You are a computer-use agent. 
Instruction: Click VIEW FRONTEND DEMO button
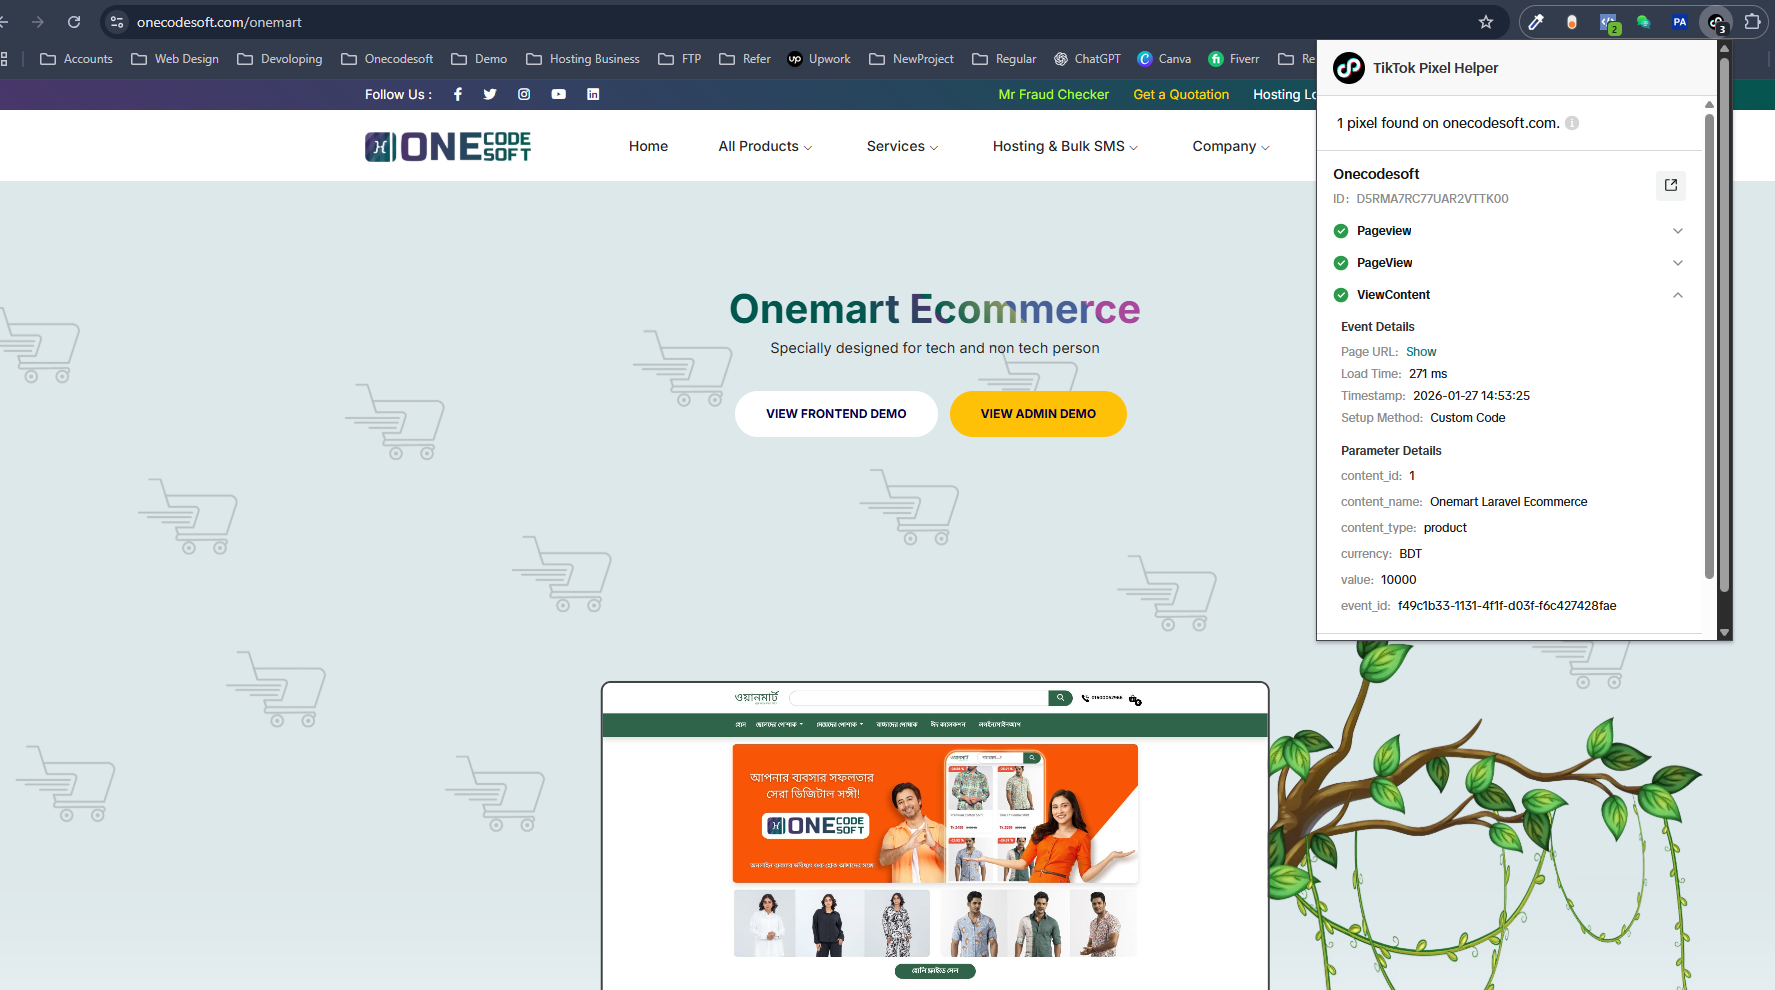click(x=836, y=414)
